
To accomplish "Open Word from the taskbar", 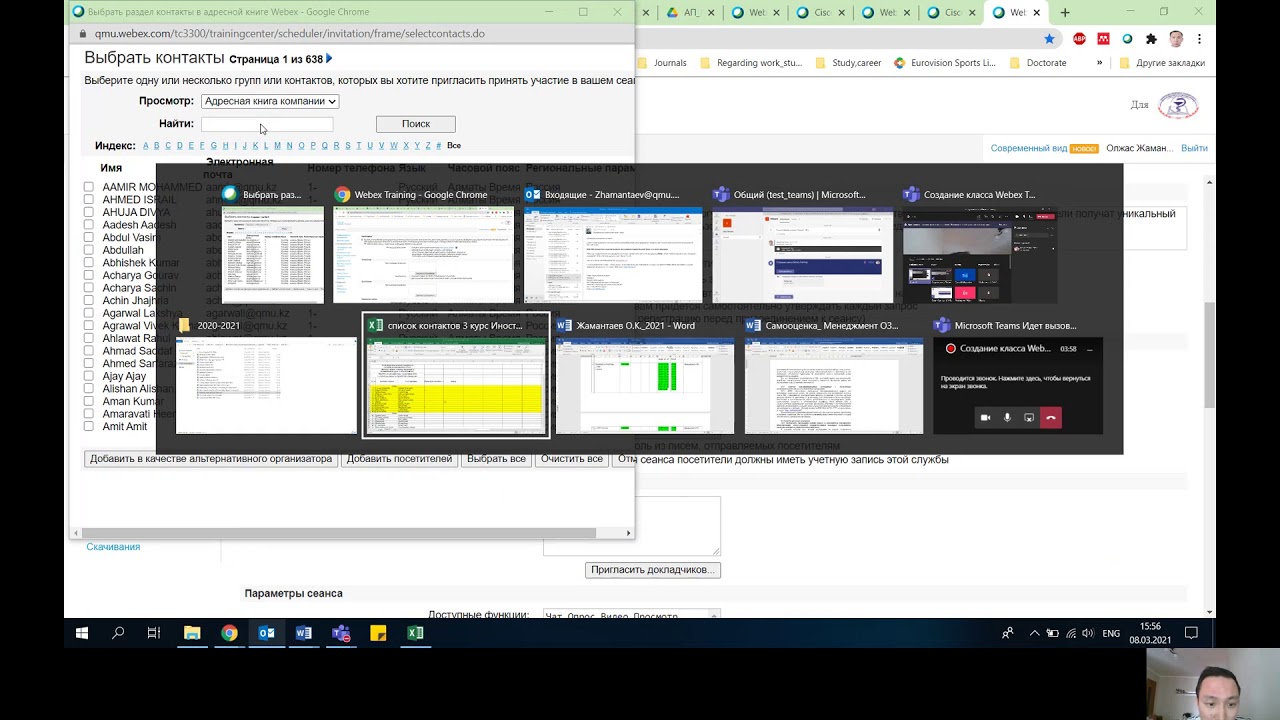I will tap(304, 633).
